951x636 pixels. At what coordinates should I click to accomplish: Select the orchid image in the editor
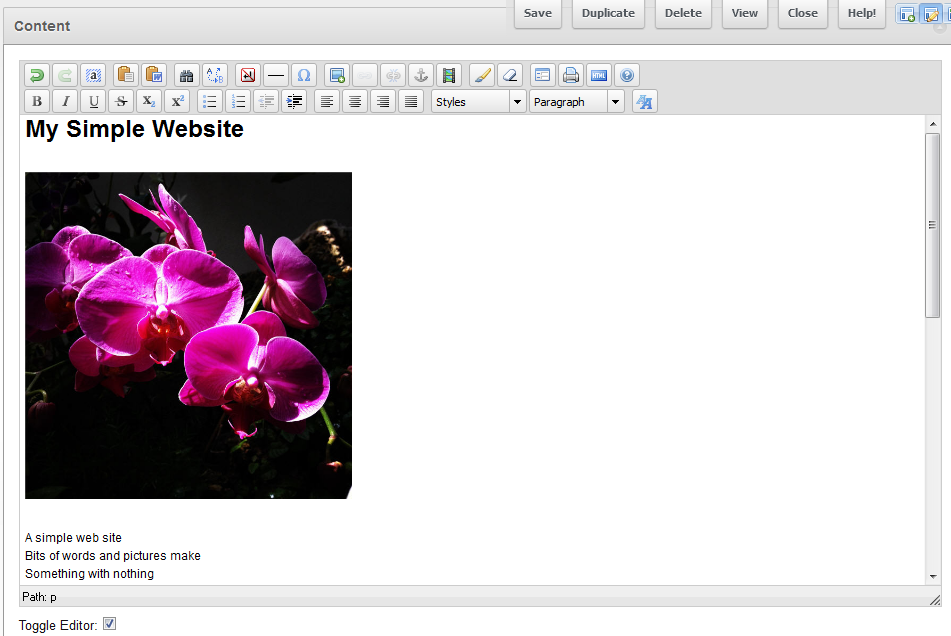tap(188, 335)
